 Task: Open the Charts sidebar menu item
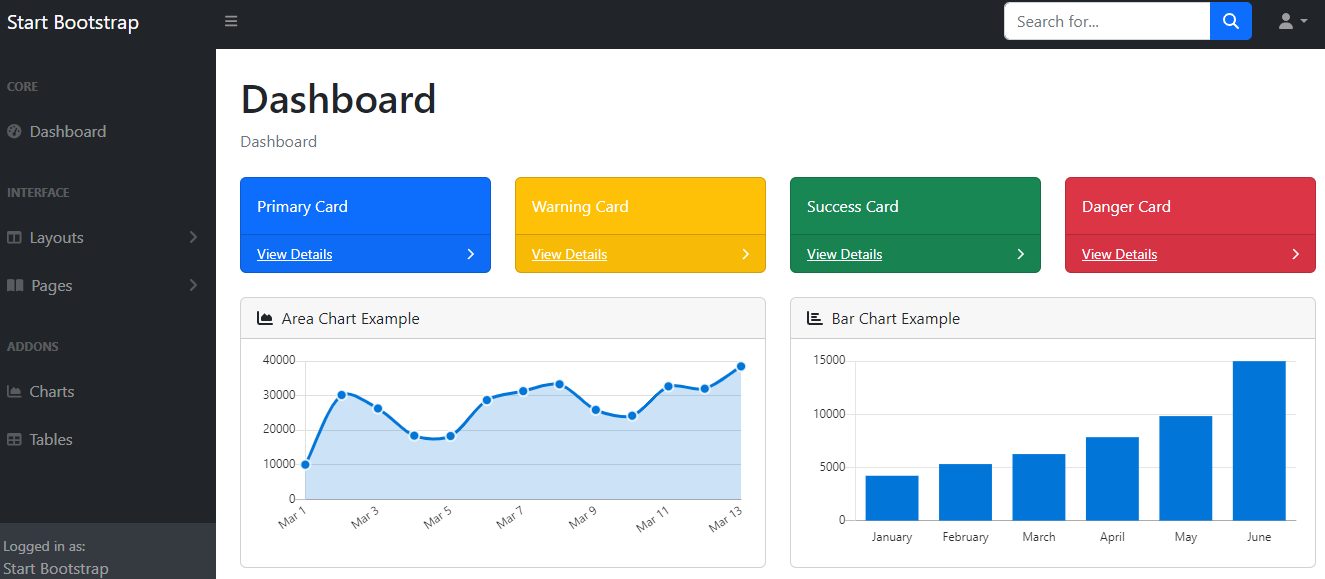[52, 392]
